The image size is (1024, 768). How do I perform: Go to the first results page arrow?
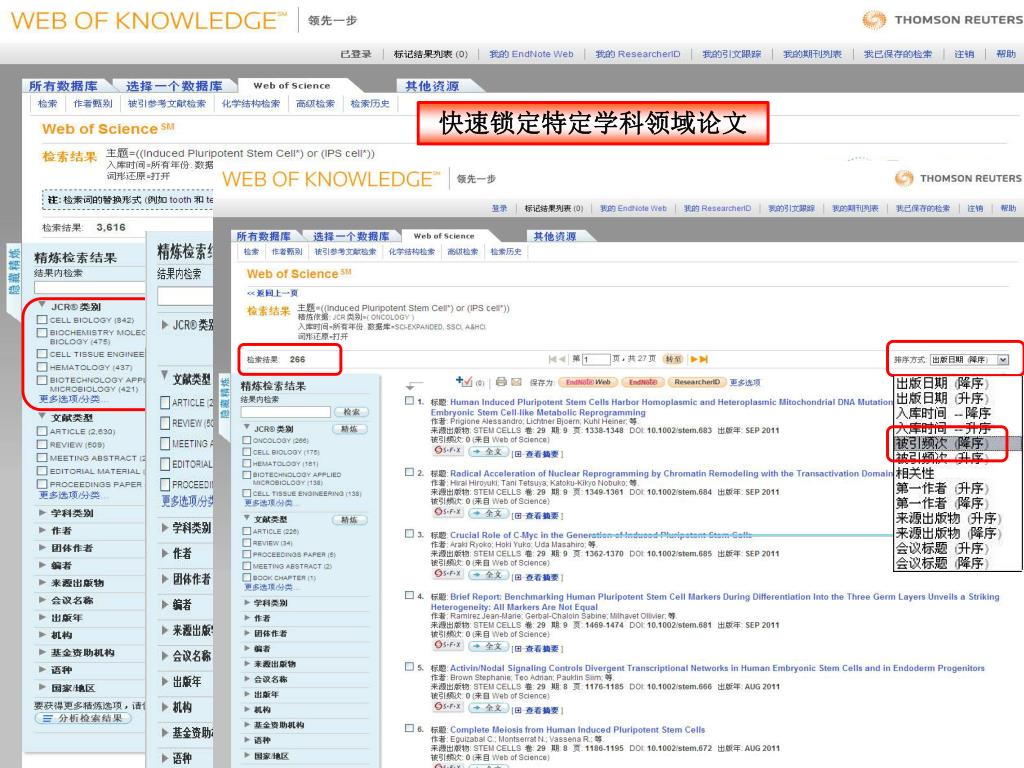pos(552,359)
